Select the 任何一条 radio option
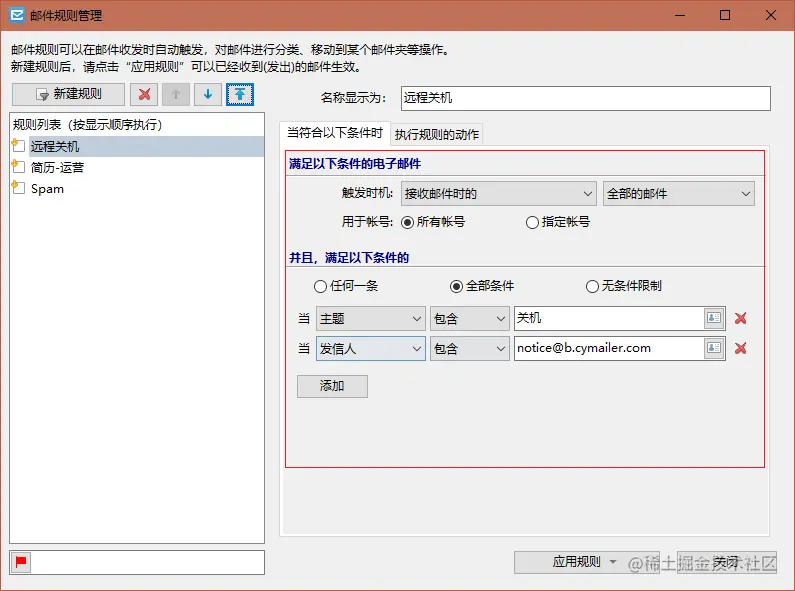The image size is (795, 591). pos(320,286)
